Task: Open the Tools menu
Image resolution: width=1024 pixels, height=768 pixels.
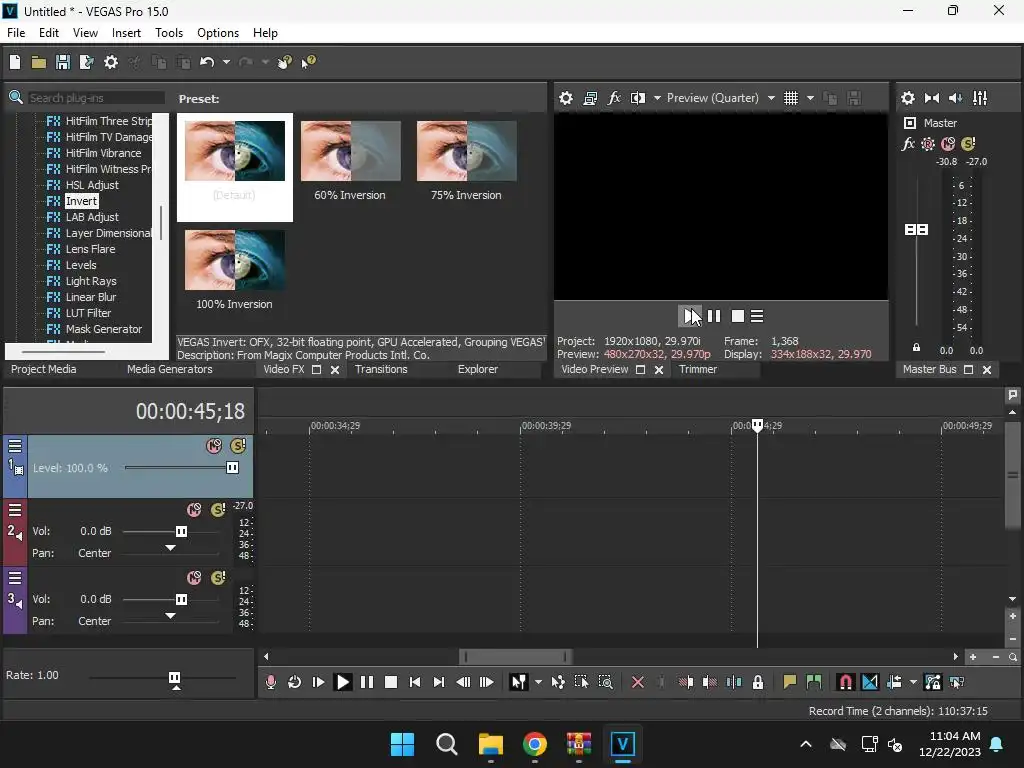Action: (169, 33)
